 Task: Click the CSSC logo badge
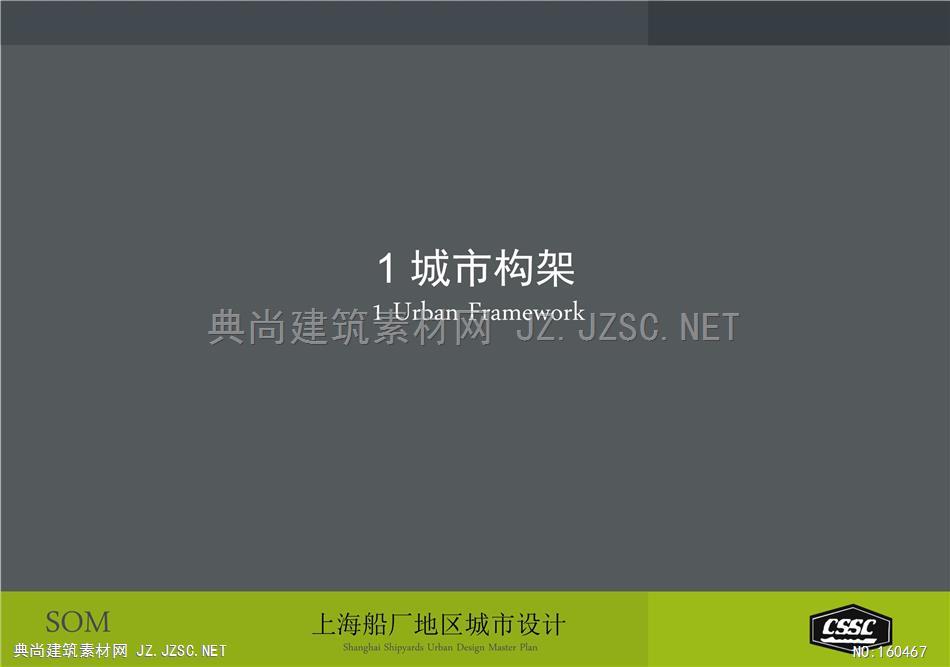coord(849,628)
